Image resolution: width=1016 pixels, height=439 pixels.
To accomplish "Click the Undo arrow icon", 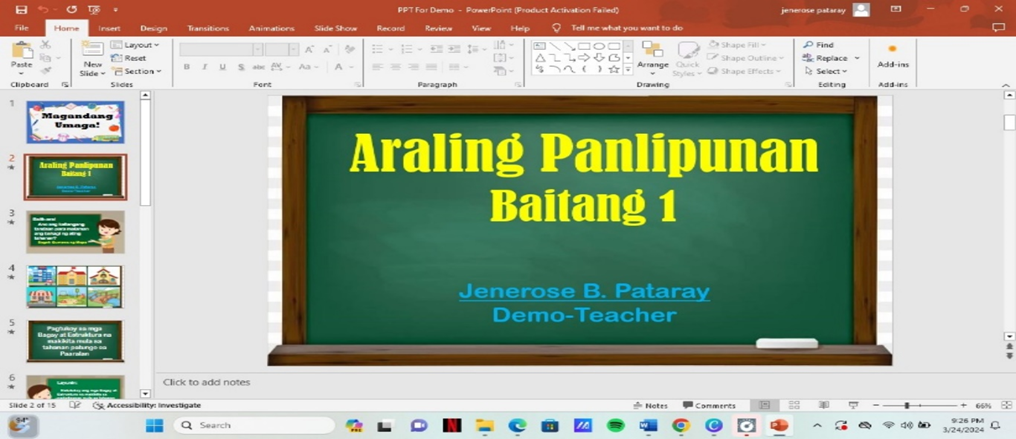I will (x=43, y=10).
